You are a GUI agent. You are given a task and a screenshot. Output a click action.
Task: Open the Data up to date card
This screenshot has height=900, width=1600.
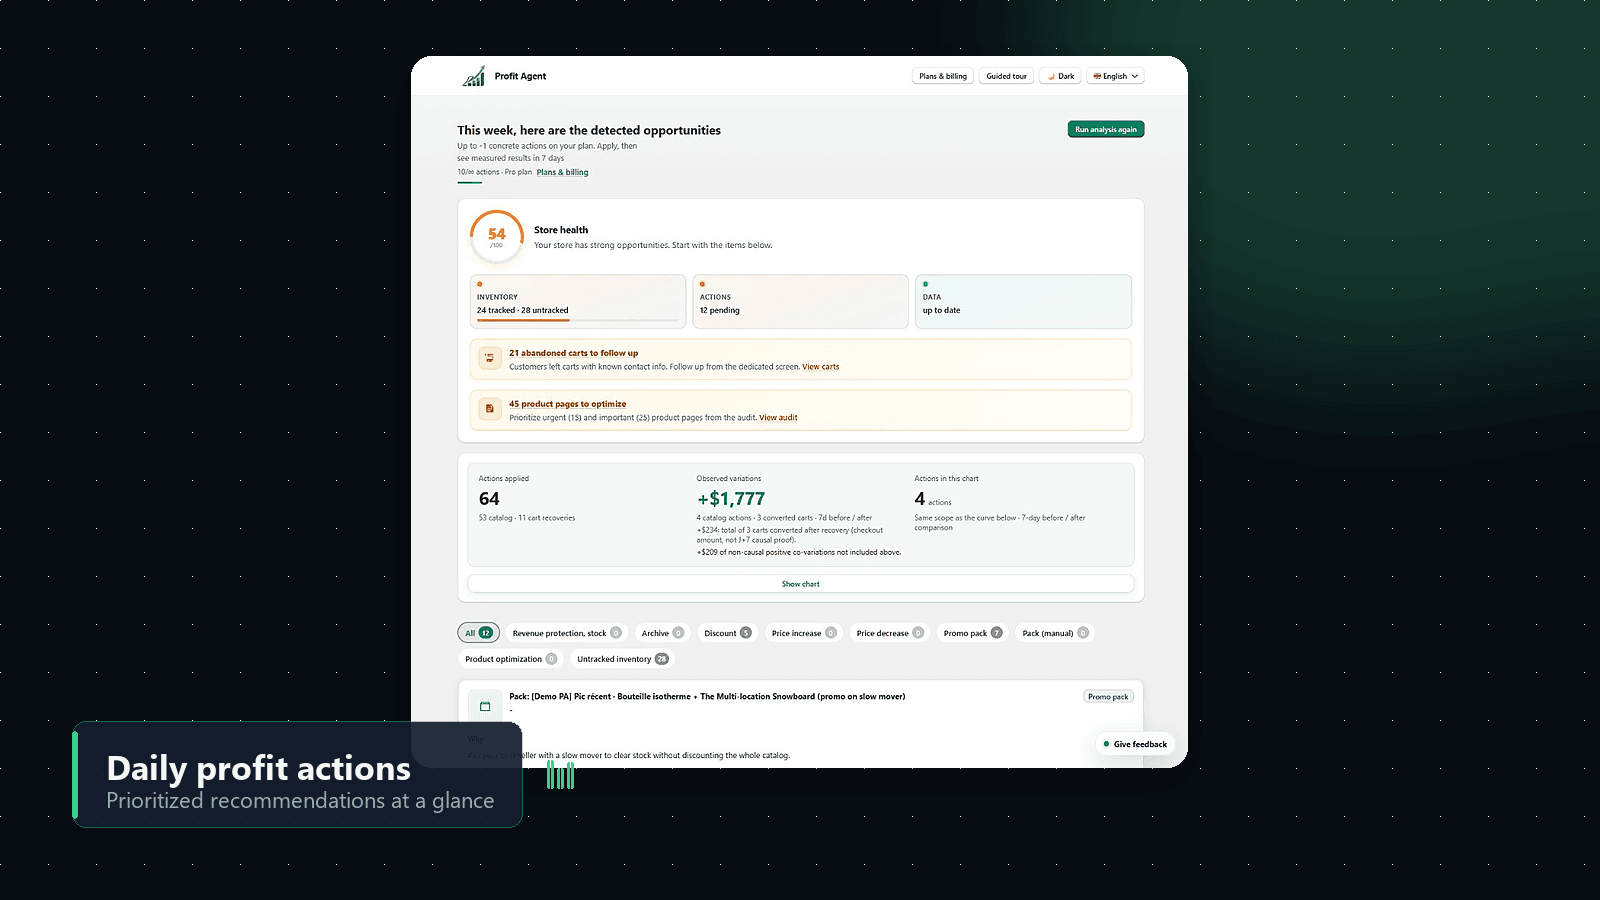click(x=1023, y=301)
